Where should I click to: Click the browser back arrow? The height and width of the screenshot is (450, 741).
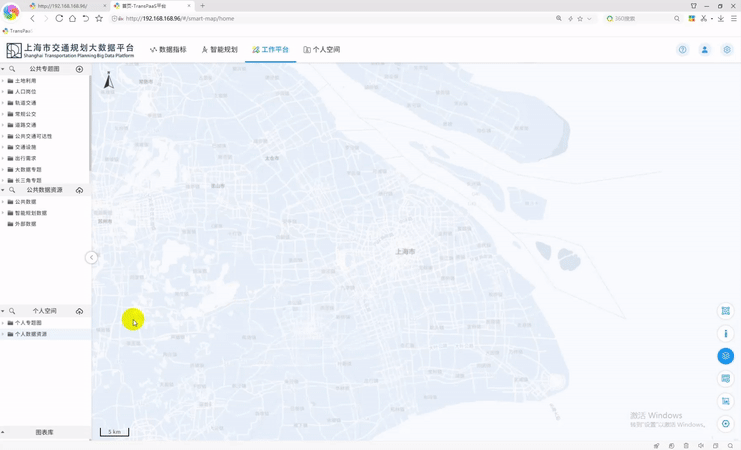[x=32, y=18]
